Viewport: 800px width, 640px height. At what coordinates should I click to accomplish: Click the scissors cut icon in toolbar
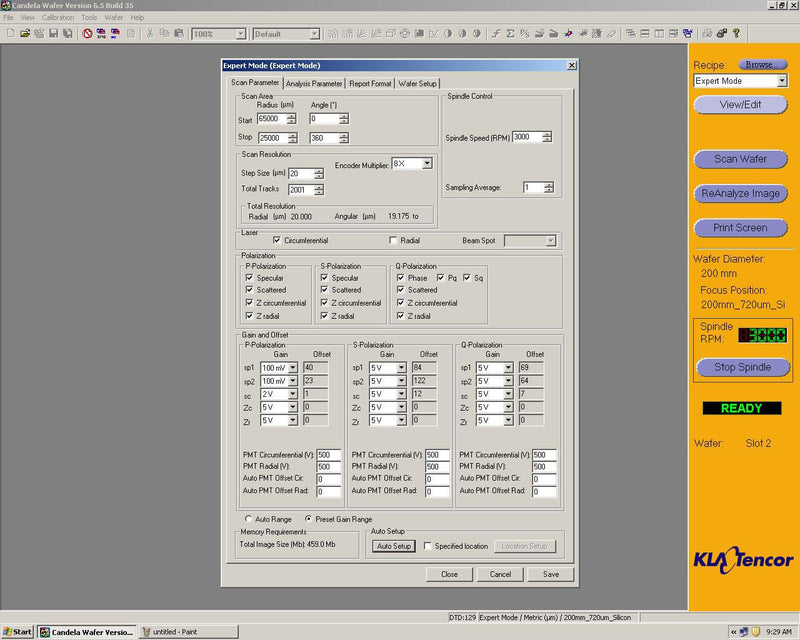tap(150, 33)
